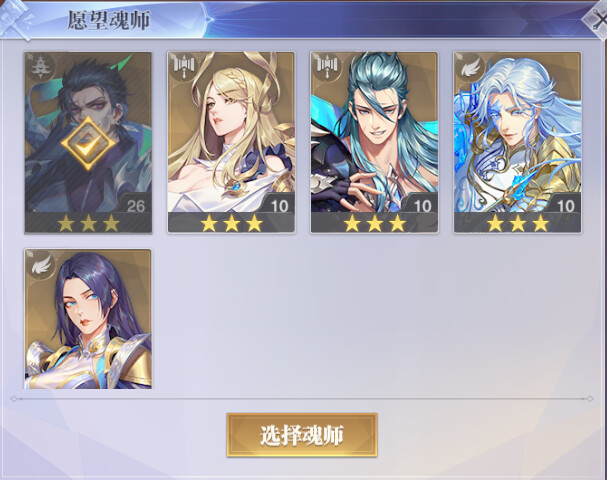Click the tower class icon on the teal-haired card
This screenshot has height=480, width=607.
[327, 66]
